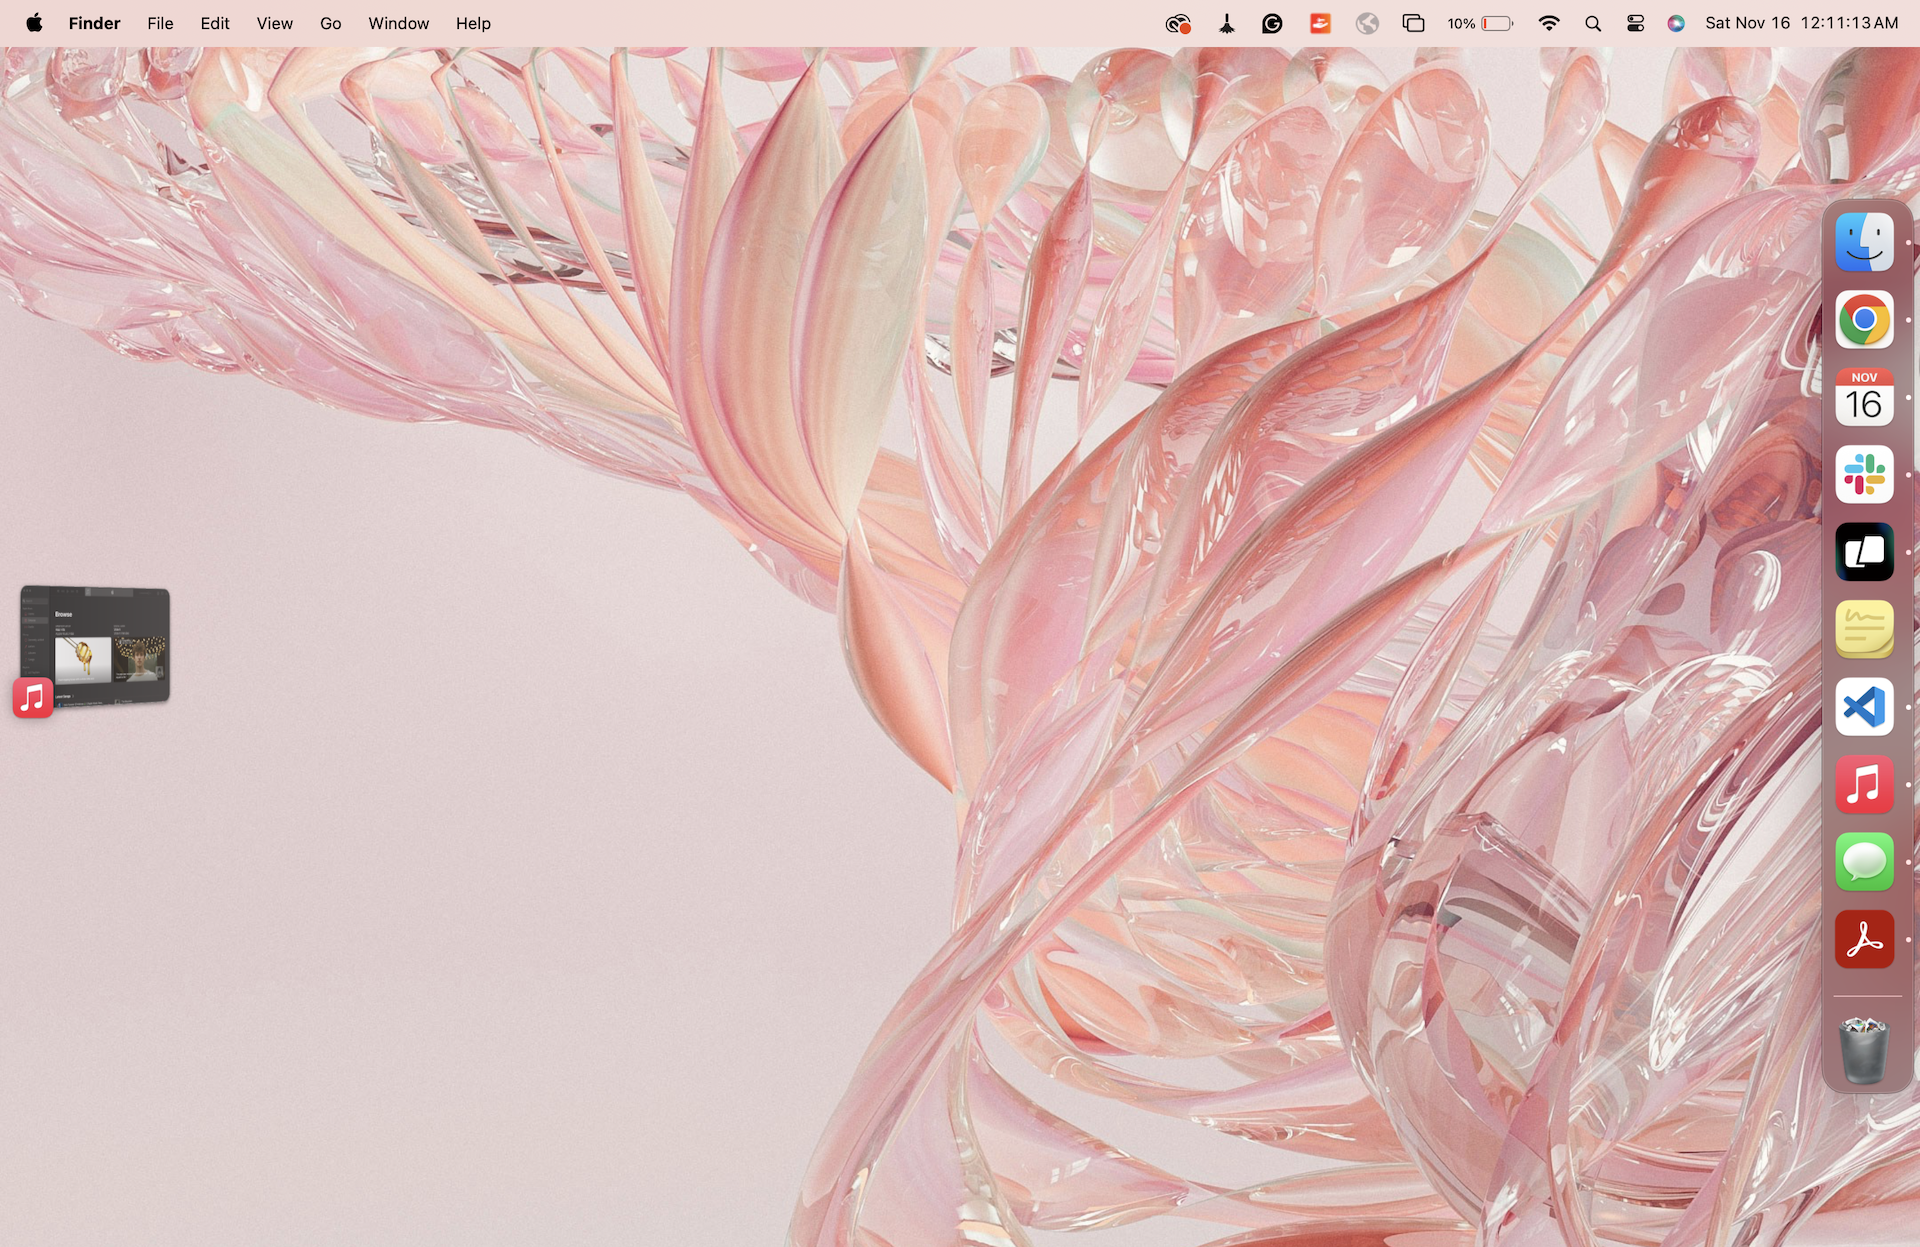Open Stage Manager menu bar icon

click(1413, 23)
